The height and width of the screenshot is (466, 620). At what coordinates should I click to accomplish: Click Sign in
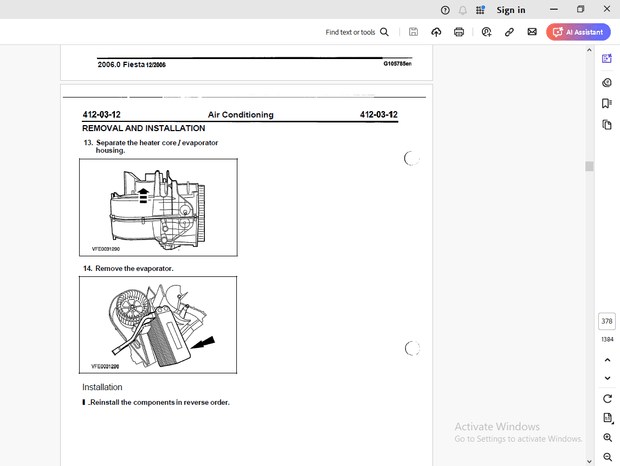point(511,10)
